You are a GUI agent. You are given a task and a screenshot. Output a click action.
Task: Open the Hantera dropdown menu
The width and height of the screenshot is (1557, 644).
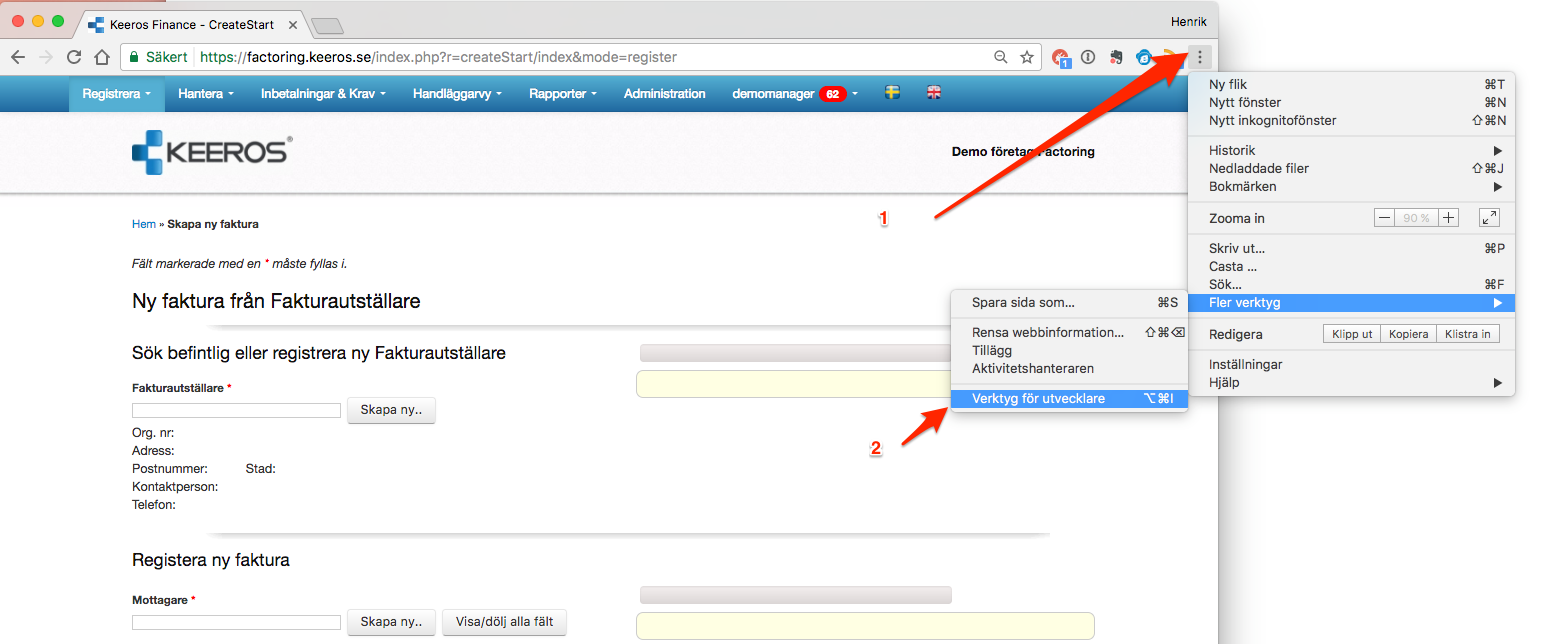pyautogui.click(x=206, y=93)
